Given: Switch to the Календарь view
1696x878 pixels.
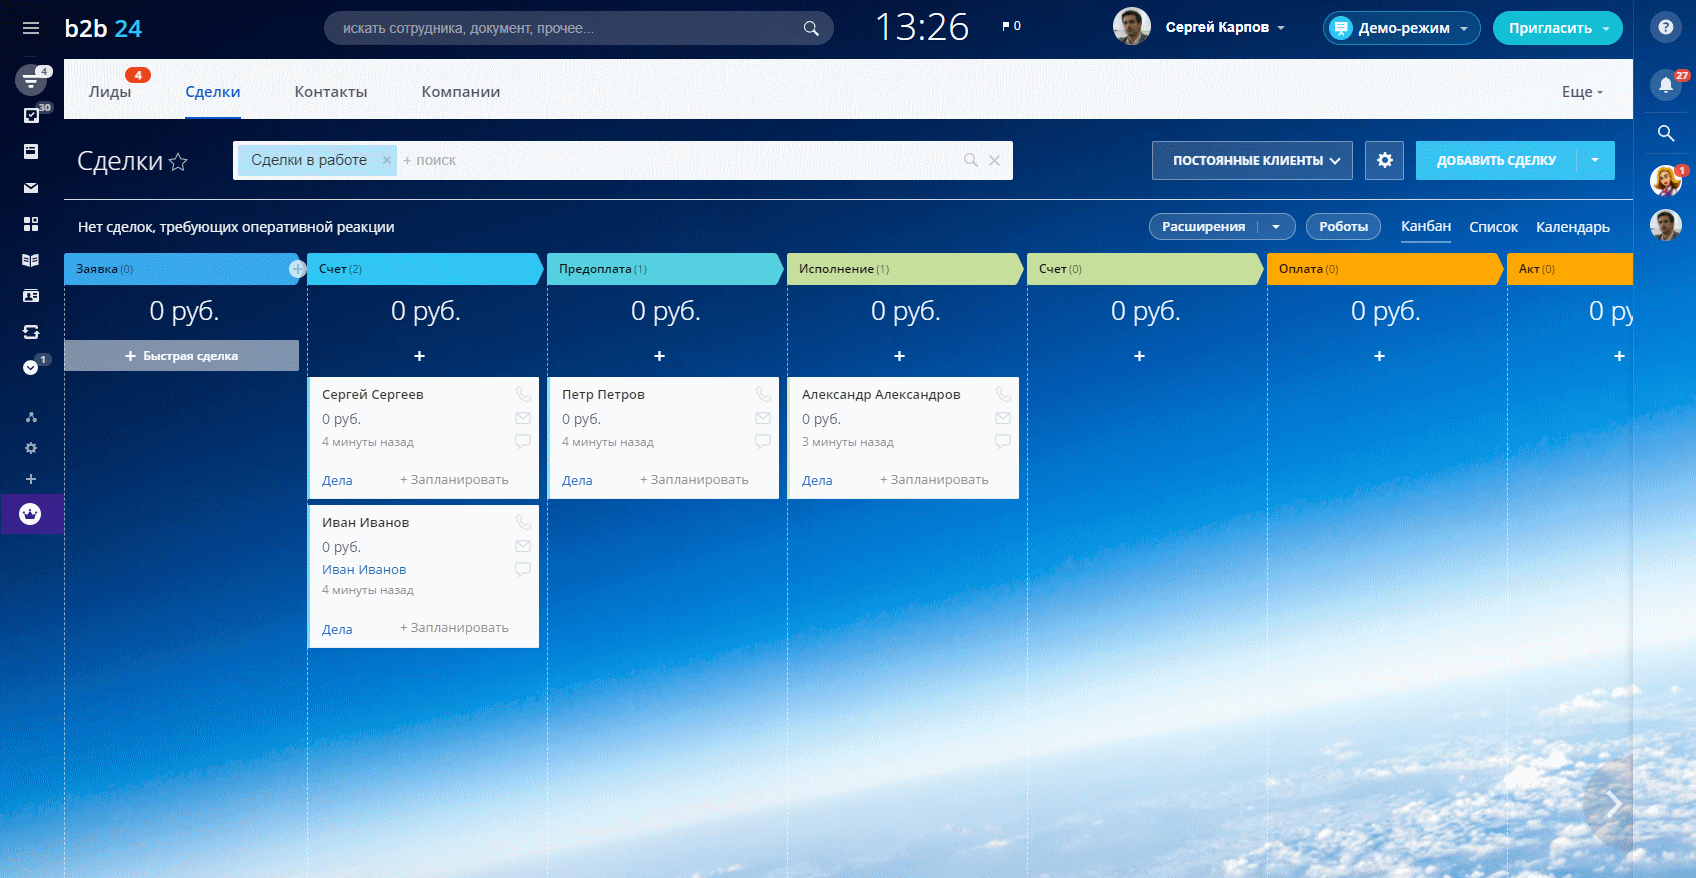Looking at the screenshot, I should click(1573, 227).
